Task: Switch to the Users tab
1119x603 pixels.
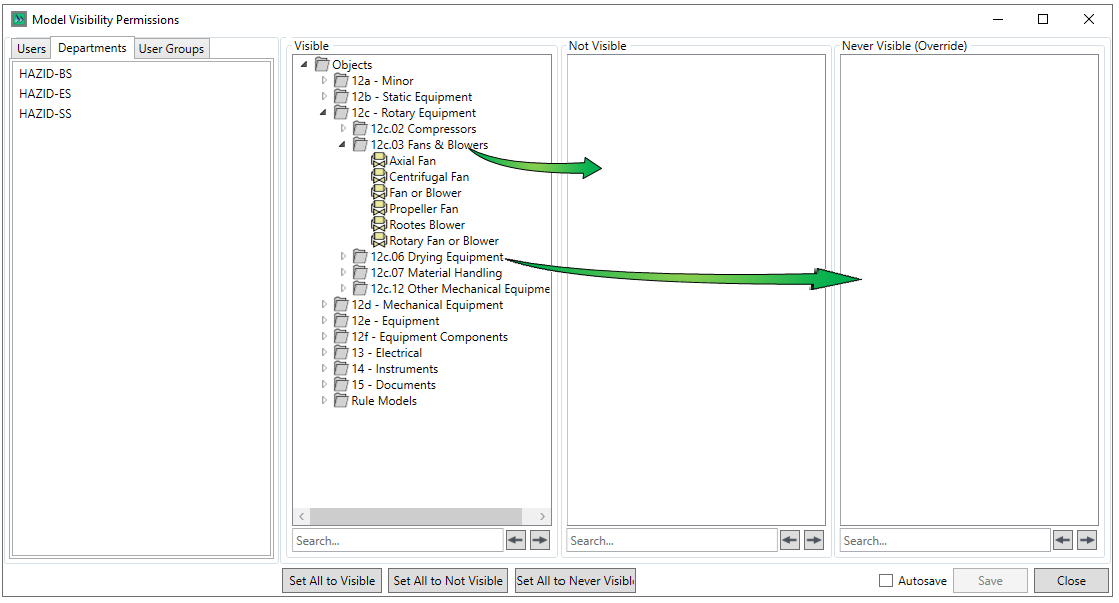Action: tap(31, 49)
